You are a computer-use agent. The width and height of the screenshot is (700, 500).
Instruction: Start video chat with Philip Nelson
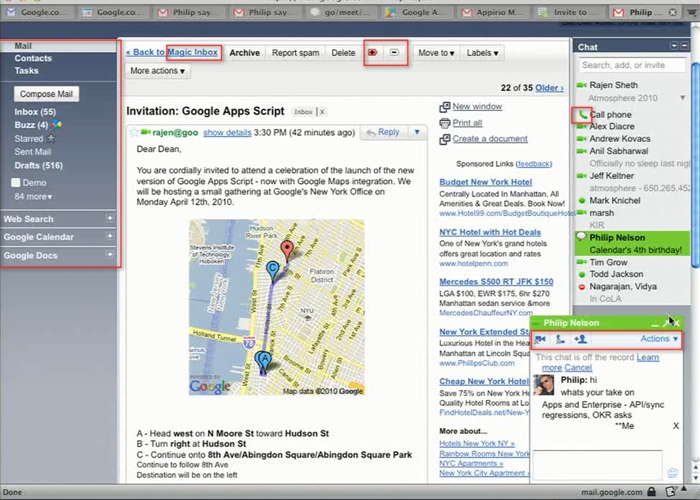(541, 340)
